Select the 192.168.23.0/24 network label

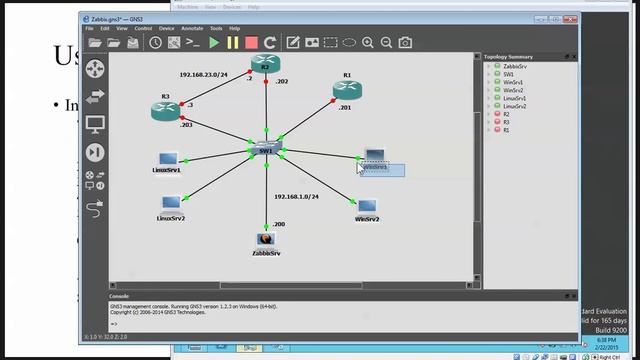tap(203, 75)
